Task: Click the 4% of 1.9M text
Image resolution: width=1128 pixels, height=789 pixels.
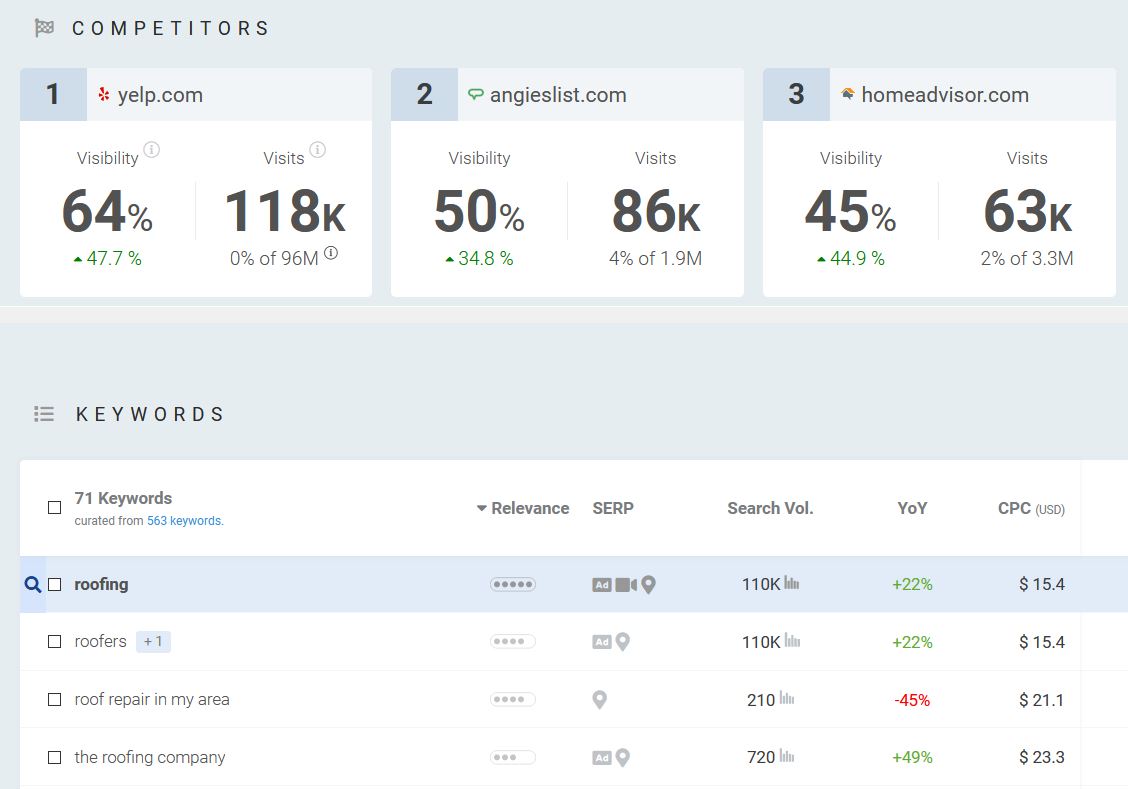Action: tap(655, 259)
